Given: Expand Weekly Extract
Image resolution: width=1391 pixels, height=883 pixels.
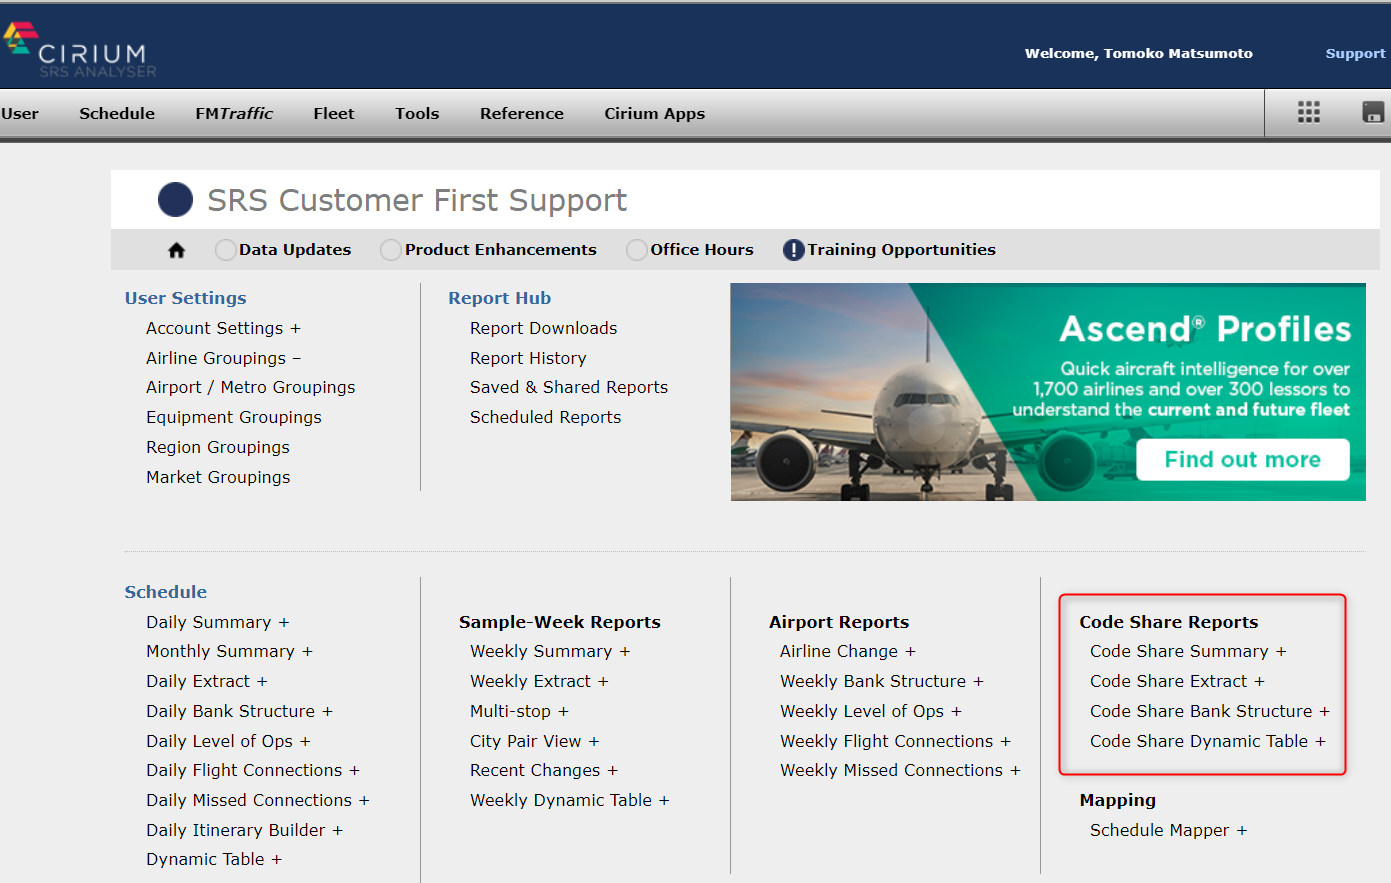Looking at the screenshot, I should (x=539, y=681).
